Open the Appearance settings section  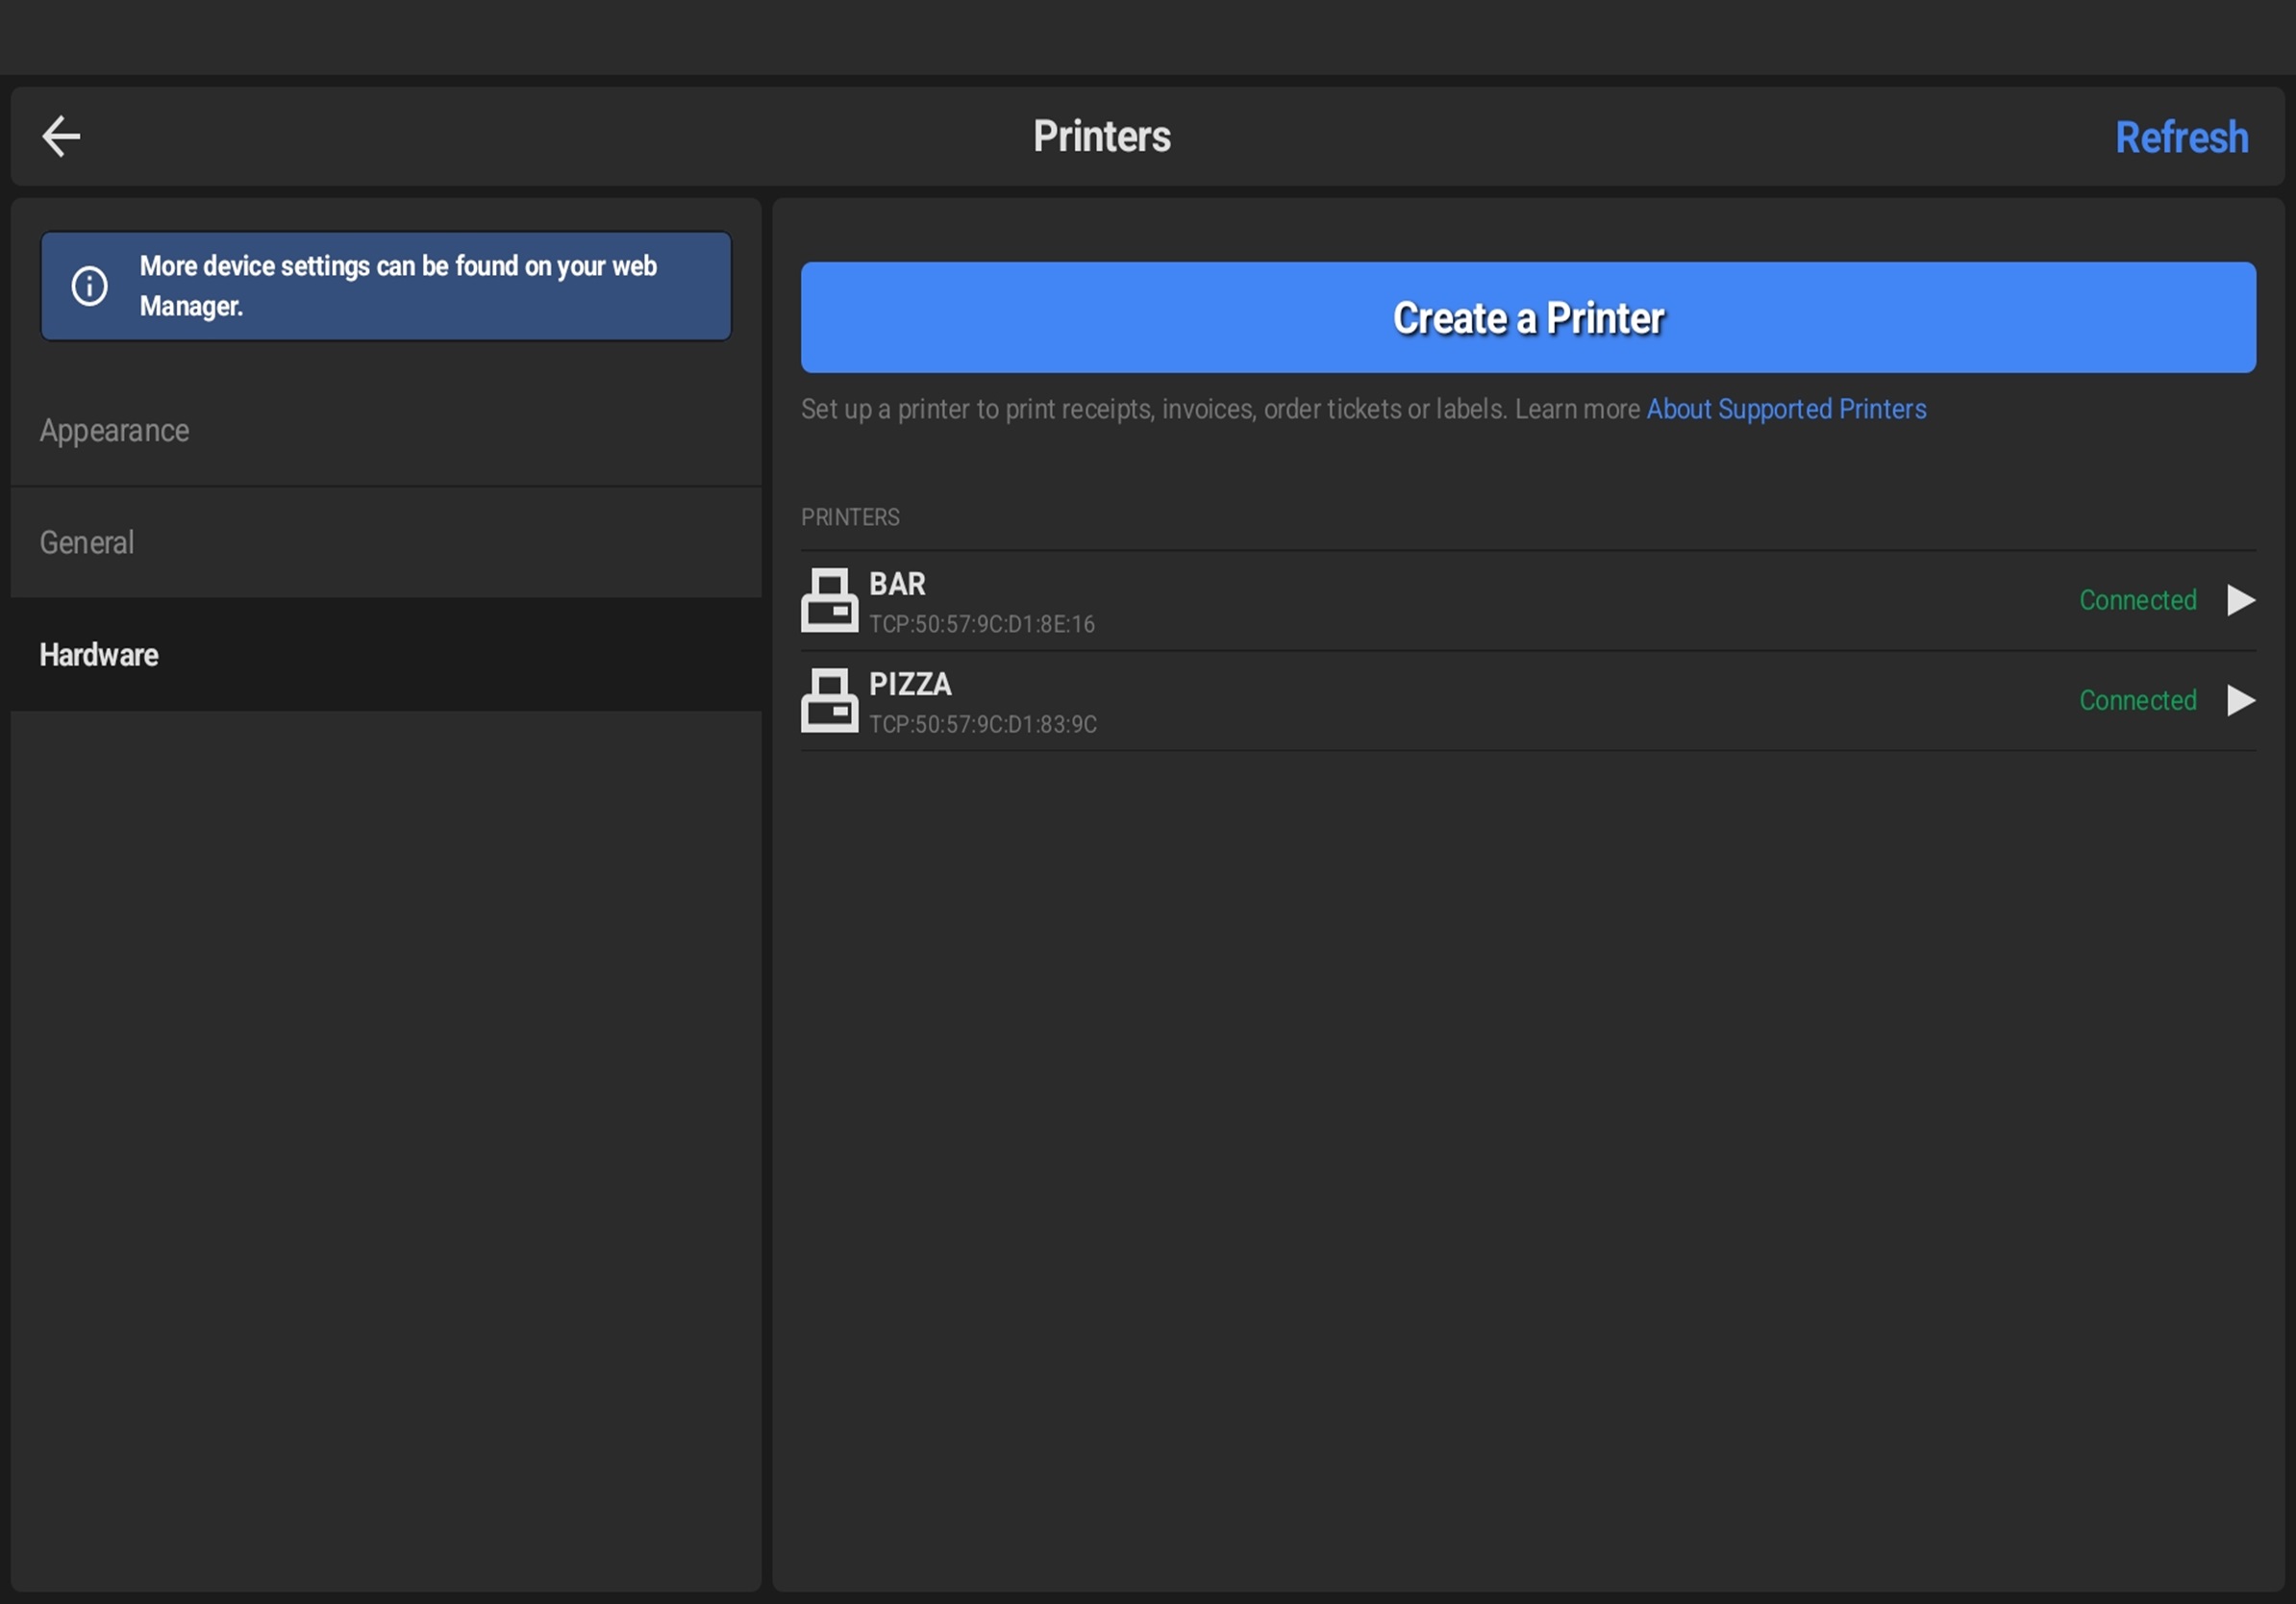click(115, 431)
